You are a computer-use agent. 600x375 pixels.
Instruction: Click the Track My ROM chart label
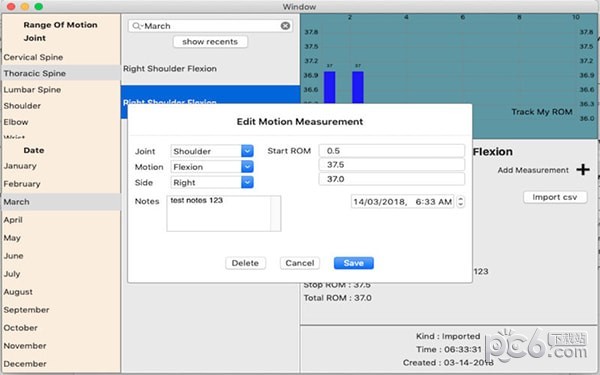click(542, 112)
